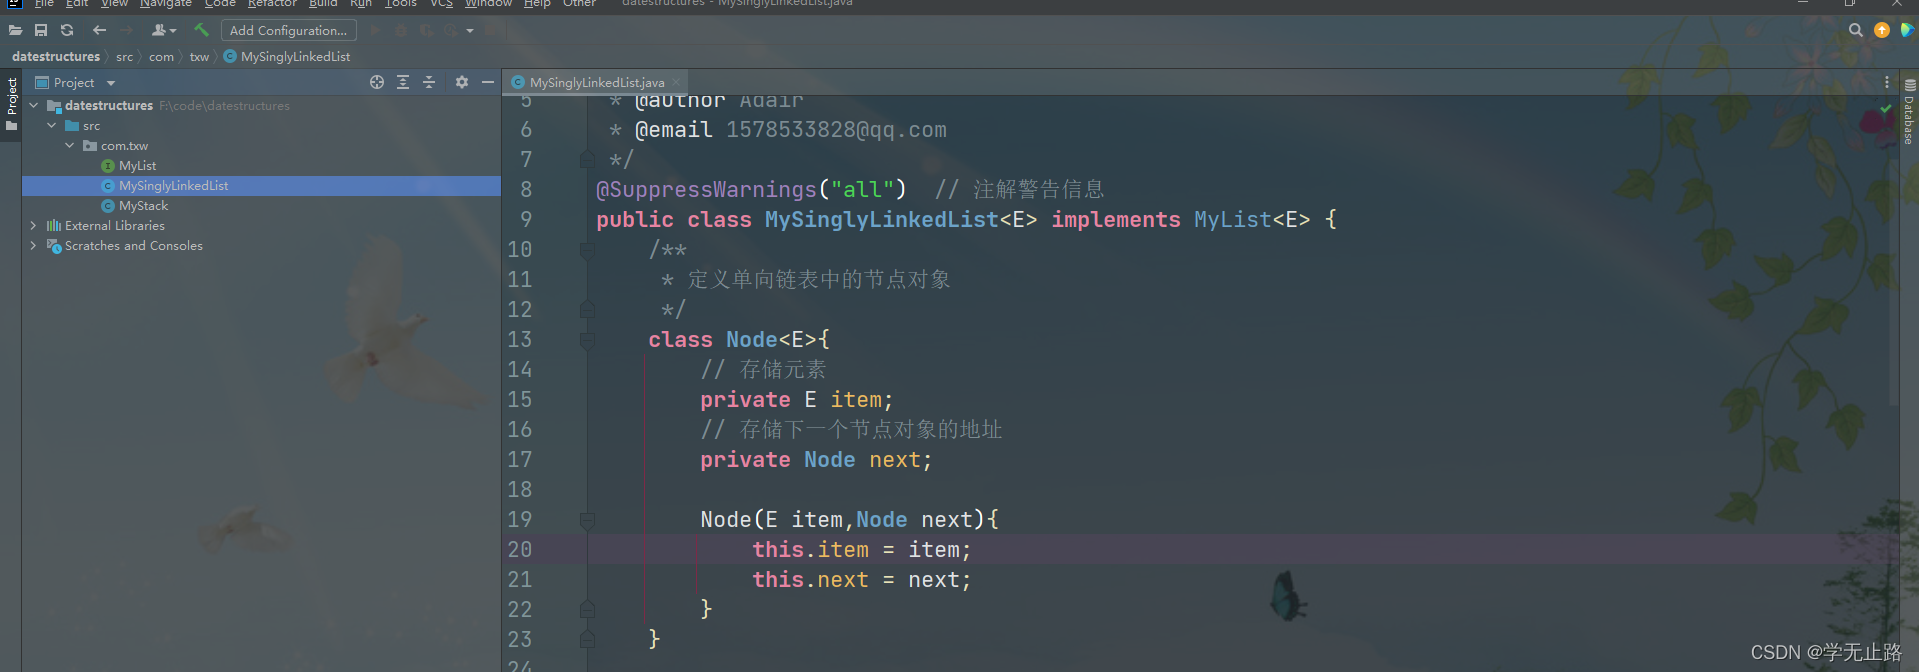Click the Collapse All icon in Project panel

(429, 82)
